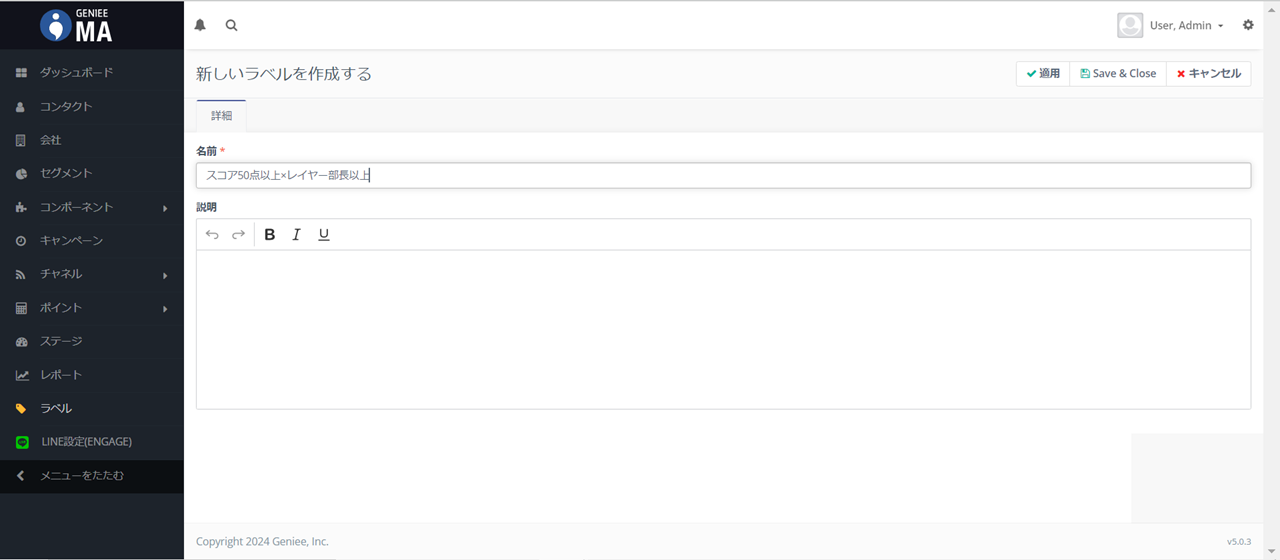Image resolution: width=1280 pixels, height=560 pixels.
Task: Expand the チャネル submenu
Action: [x=90, y=274]
